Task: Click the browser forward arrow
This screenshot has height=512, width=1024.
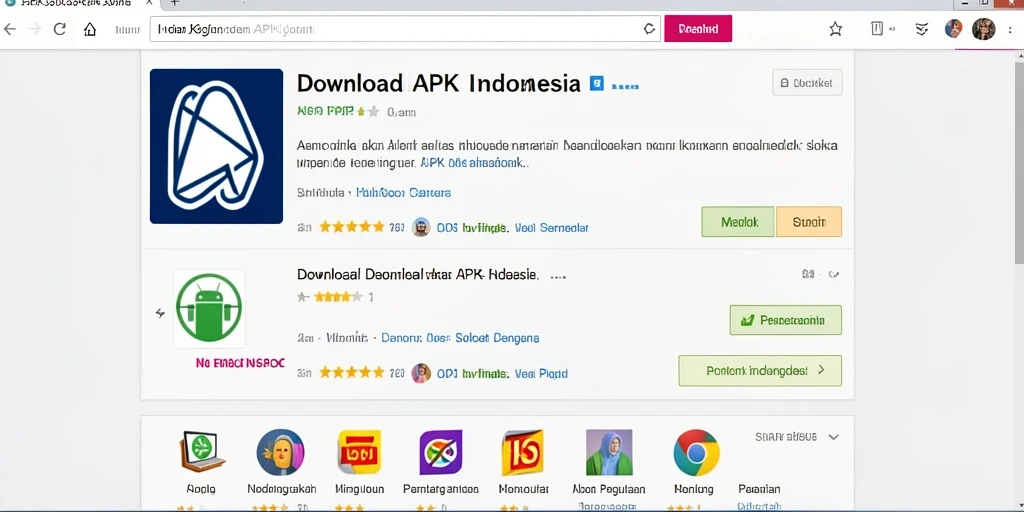Action: tap(34, 29)
